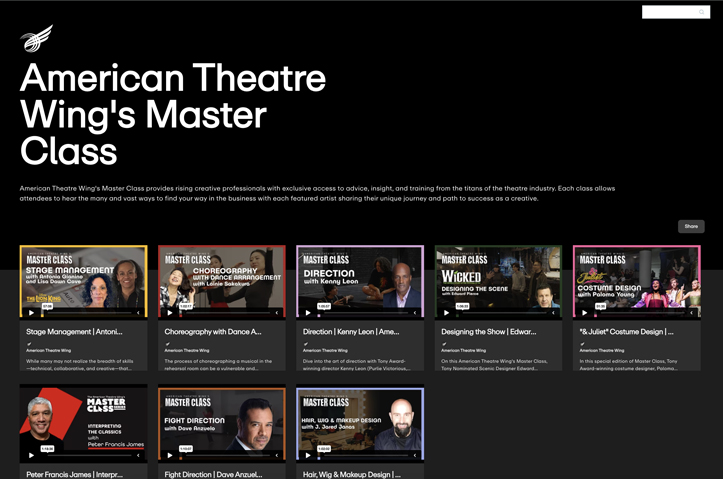The width and height of the screenshot is (723, 479).
Task: Mute the Direction Kenny Leon video volume icon
Action: (415, 313)
